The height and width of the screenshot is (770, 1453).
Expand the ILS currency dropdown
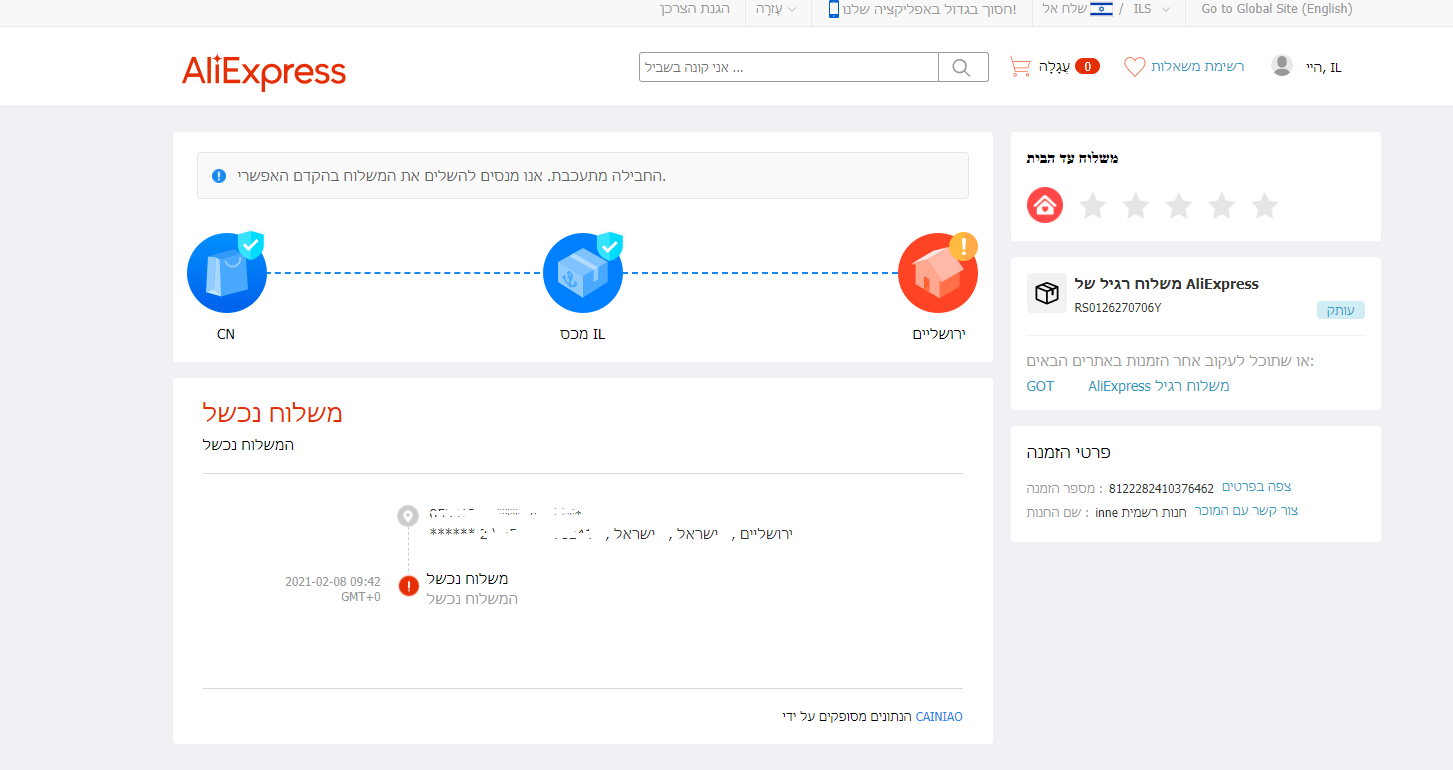tap(1151, 9)
